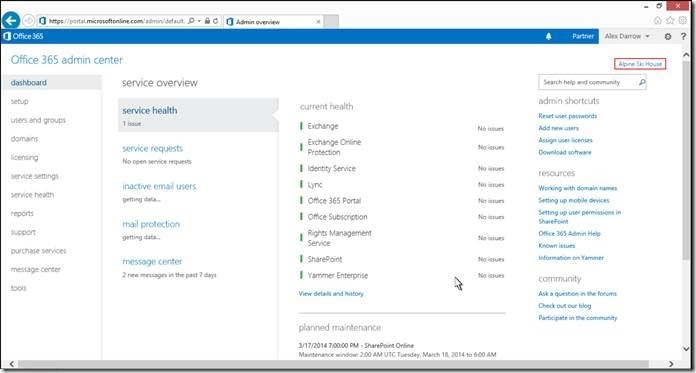Click the refresh icon in address bar
Image resolution: width=696 pixels, height=373 pixels.
coord(216,21)
